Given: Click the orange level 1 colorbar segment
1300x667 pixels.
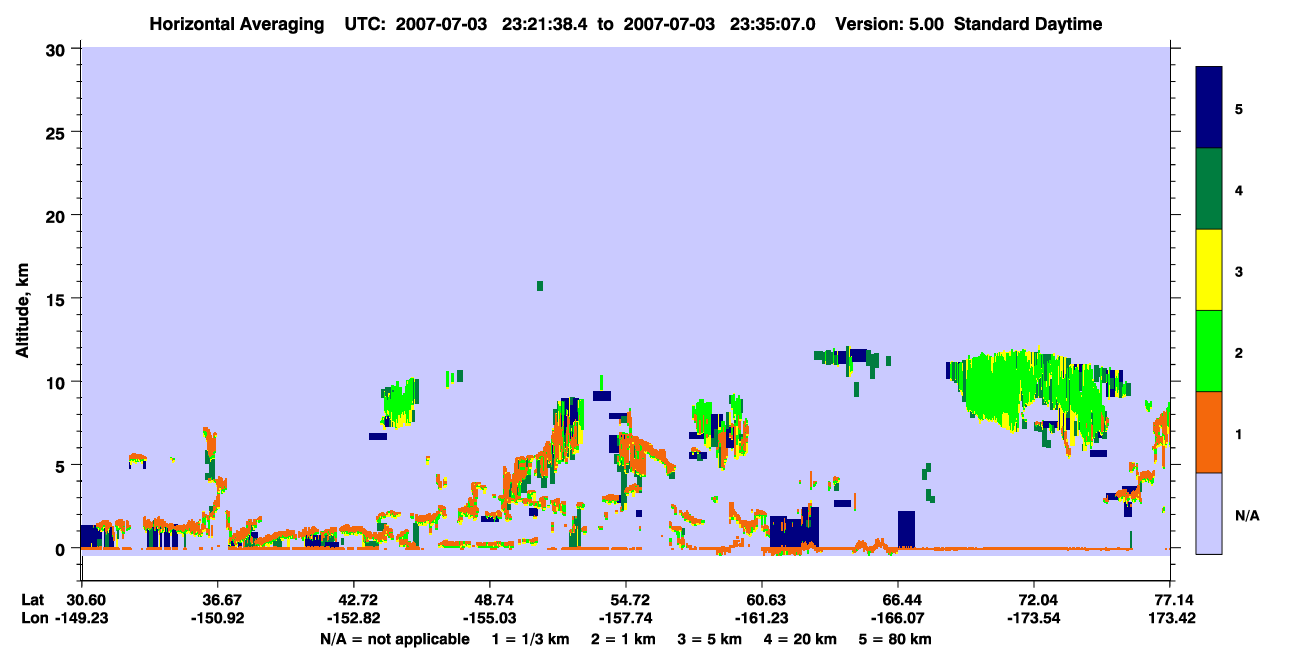Looking at the screenshot, I should pyautogui.click(x=1209, y=431).
